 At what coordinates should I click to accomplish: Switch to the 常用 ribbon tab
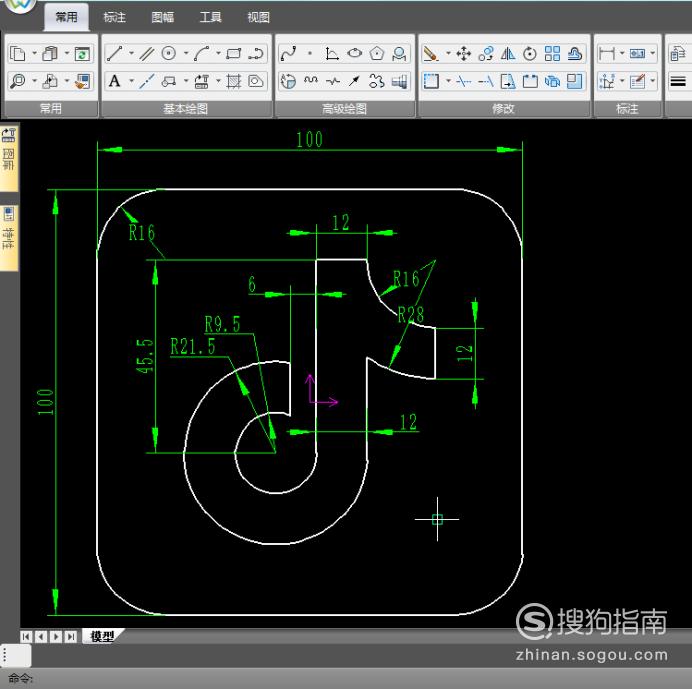click(67, 17)
